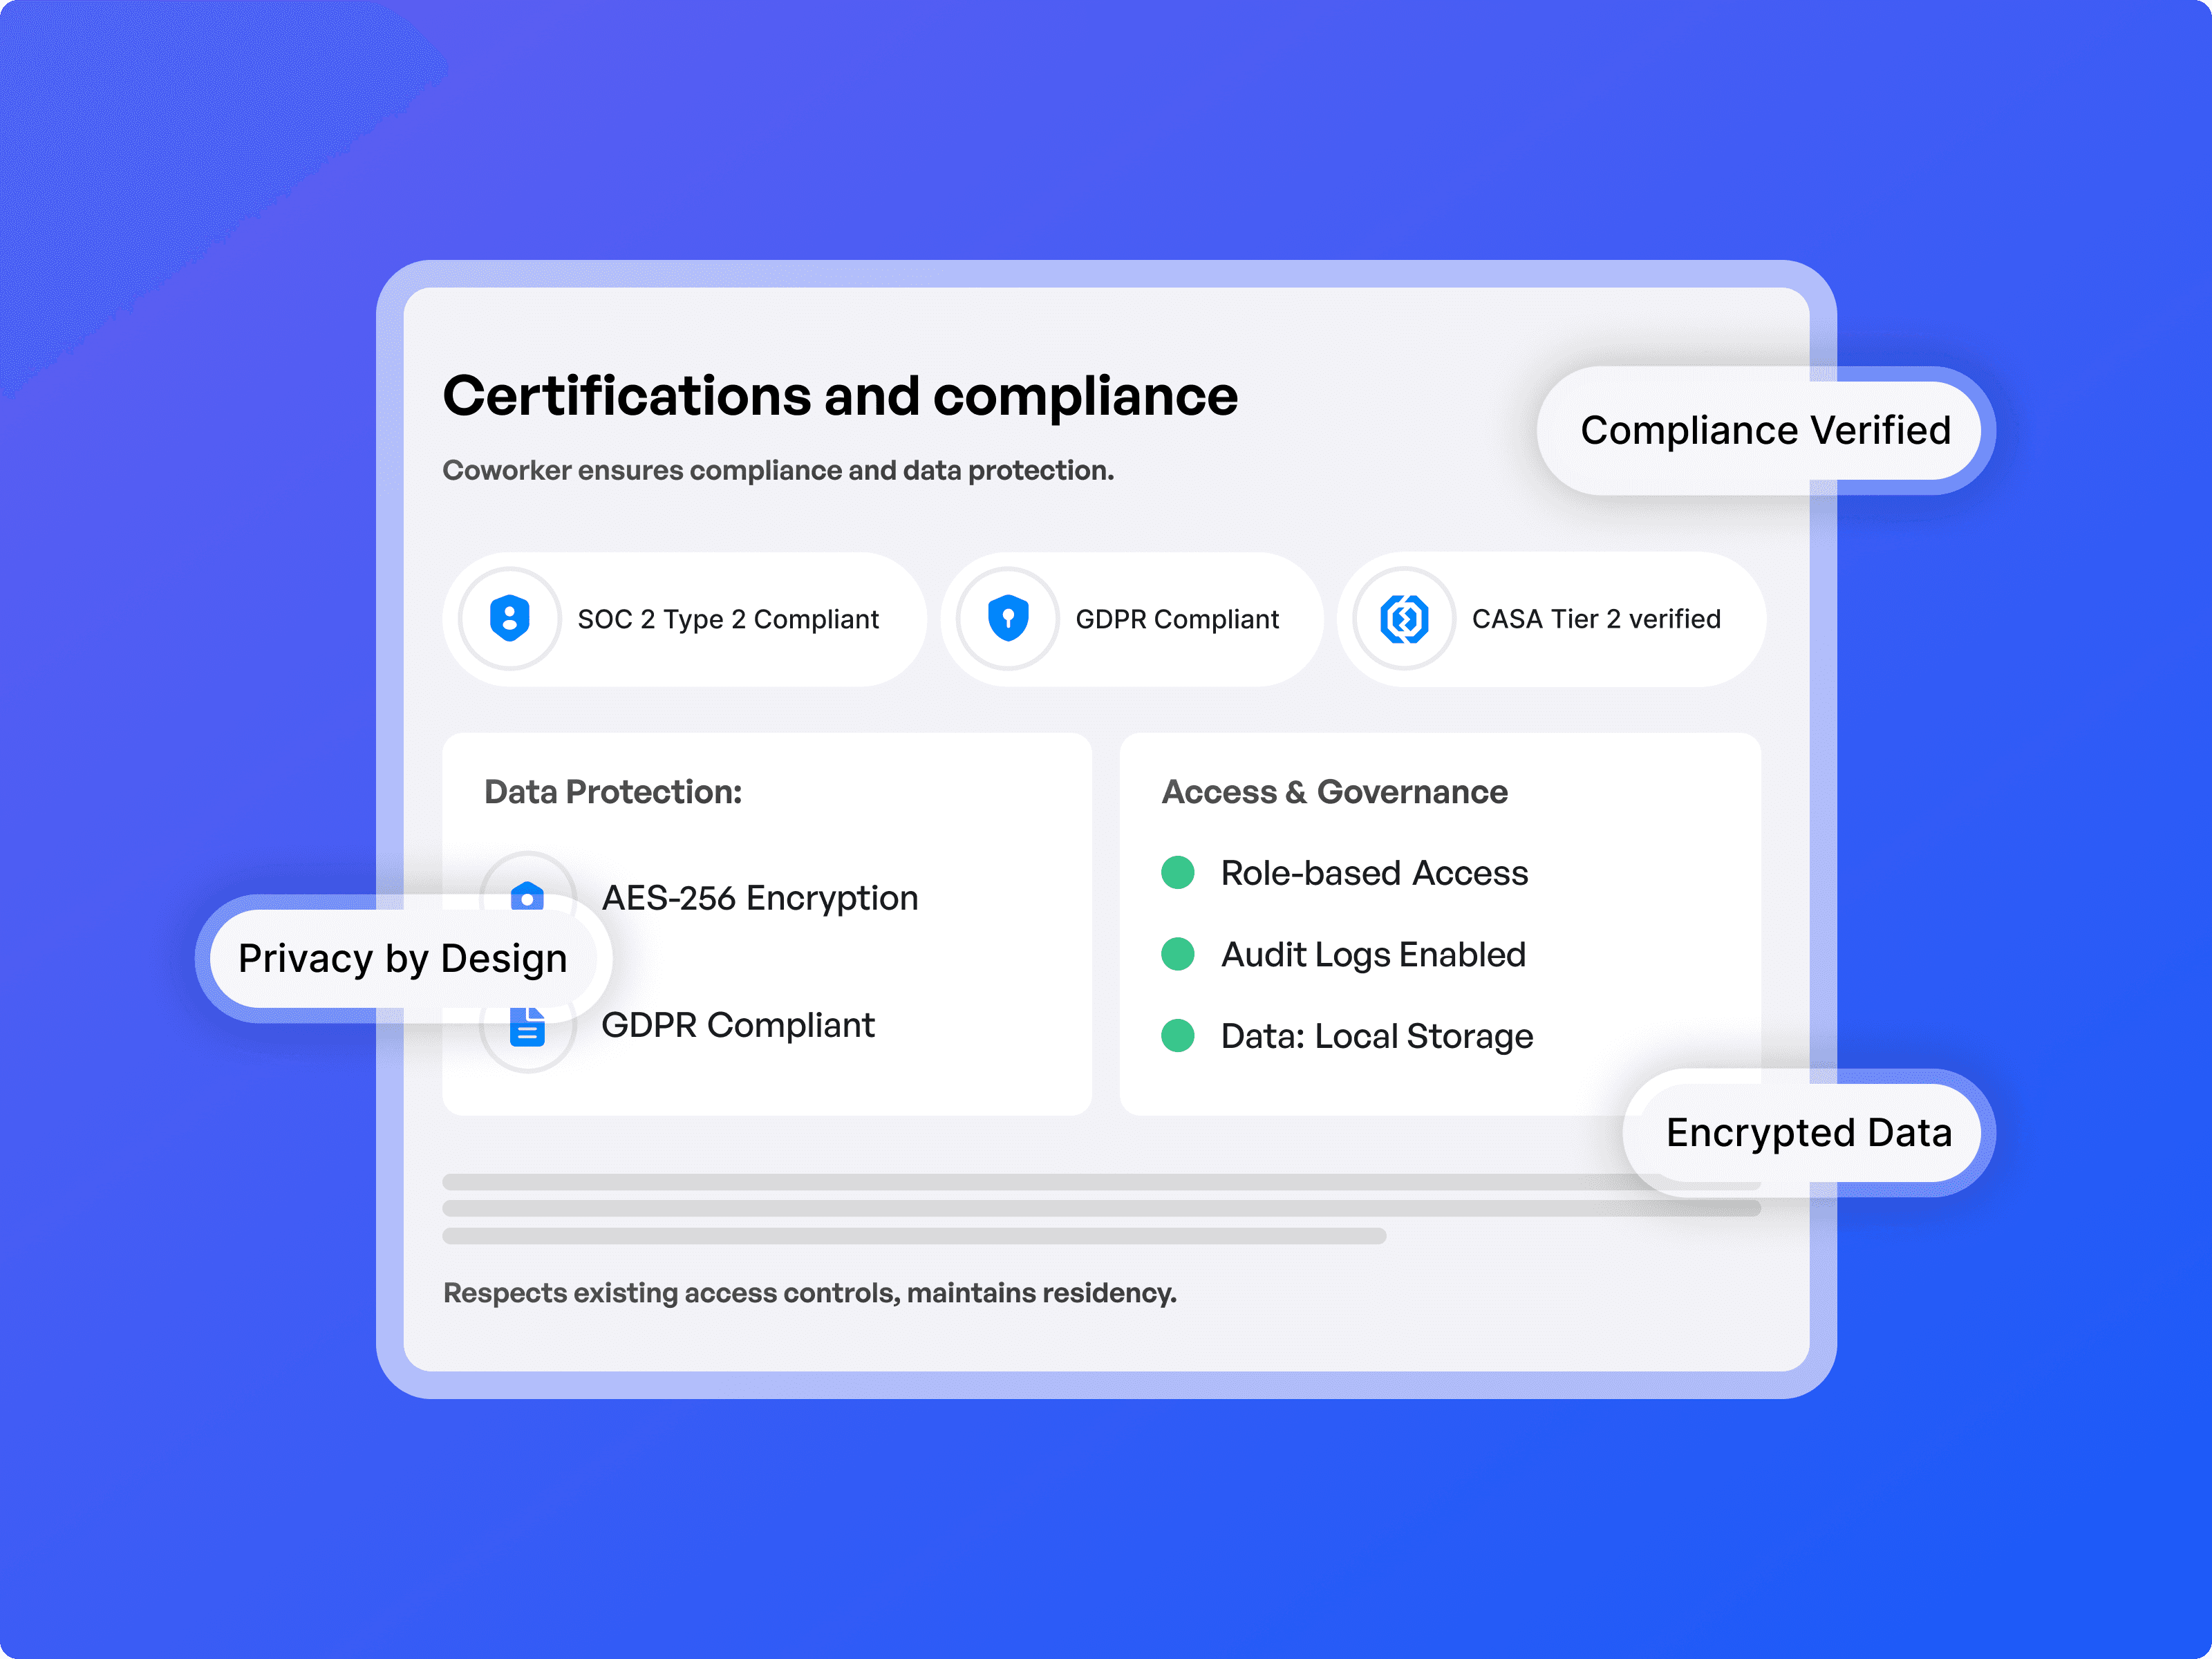The height and width of the screenshot is (1659, 2212).
Task: Click the GDPR Compliant document icon
Action: 527,1035
